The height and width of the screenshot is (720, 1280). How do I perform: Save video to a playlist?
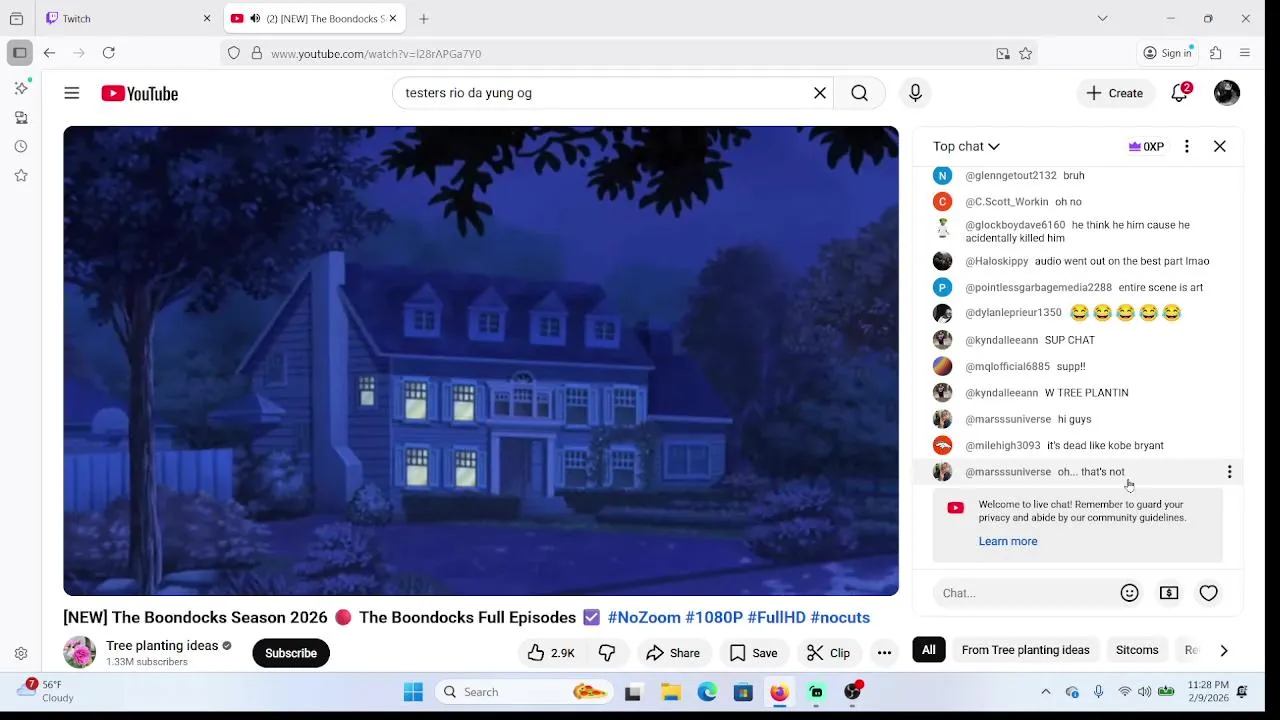(x=753, y=653)
